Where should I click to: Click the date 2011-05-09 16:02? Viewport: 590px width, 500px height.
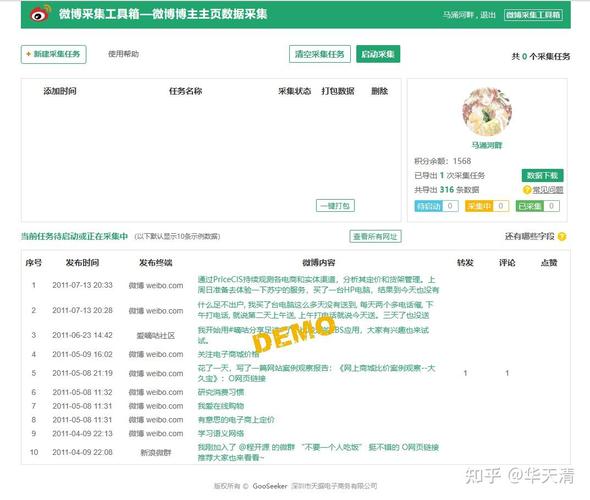82,354
